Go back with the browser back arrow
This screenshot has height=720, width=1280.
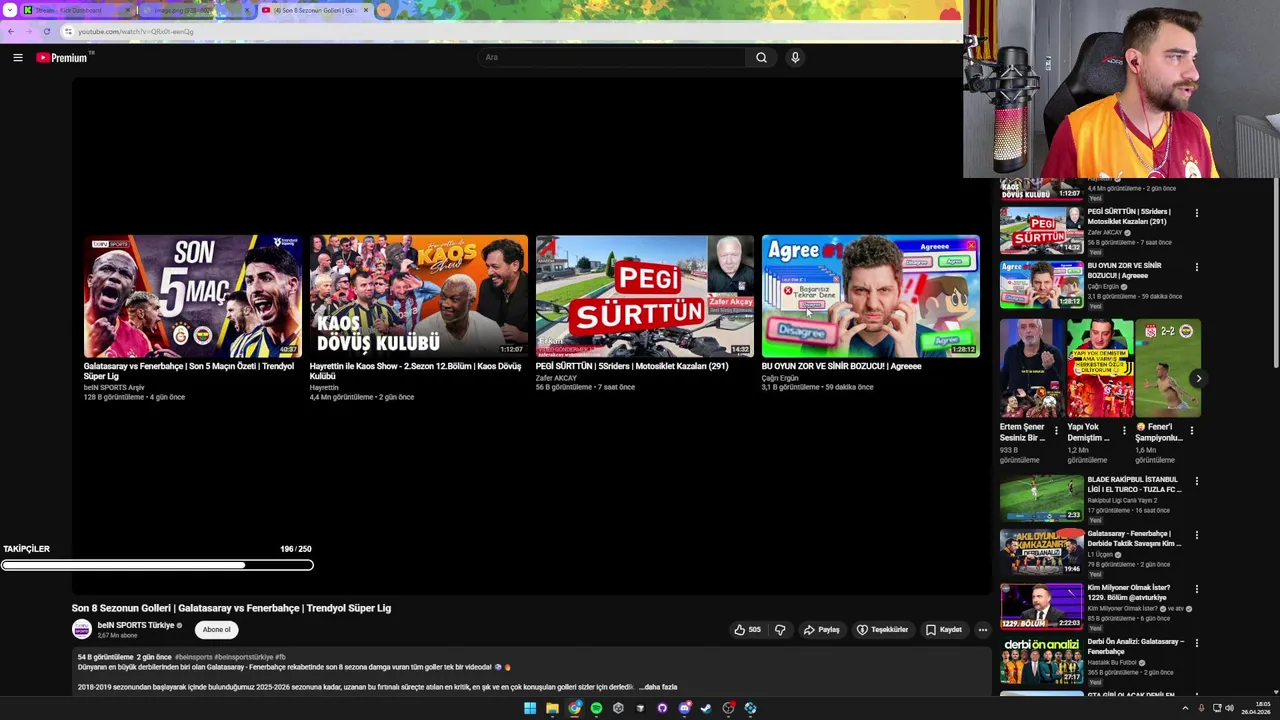tap(11, 31)
